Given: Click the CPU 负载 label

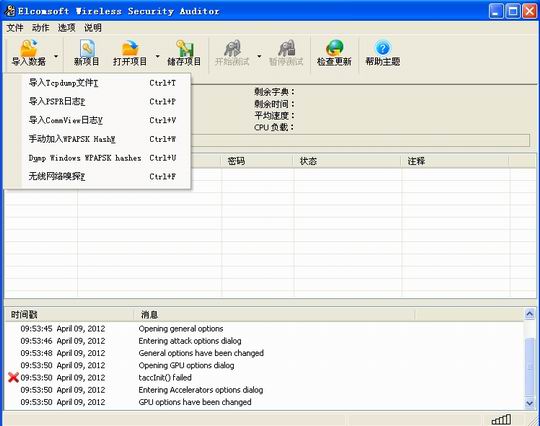Looking at the screenshot, I should 274,127.
